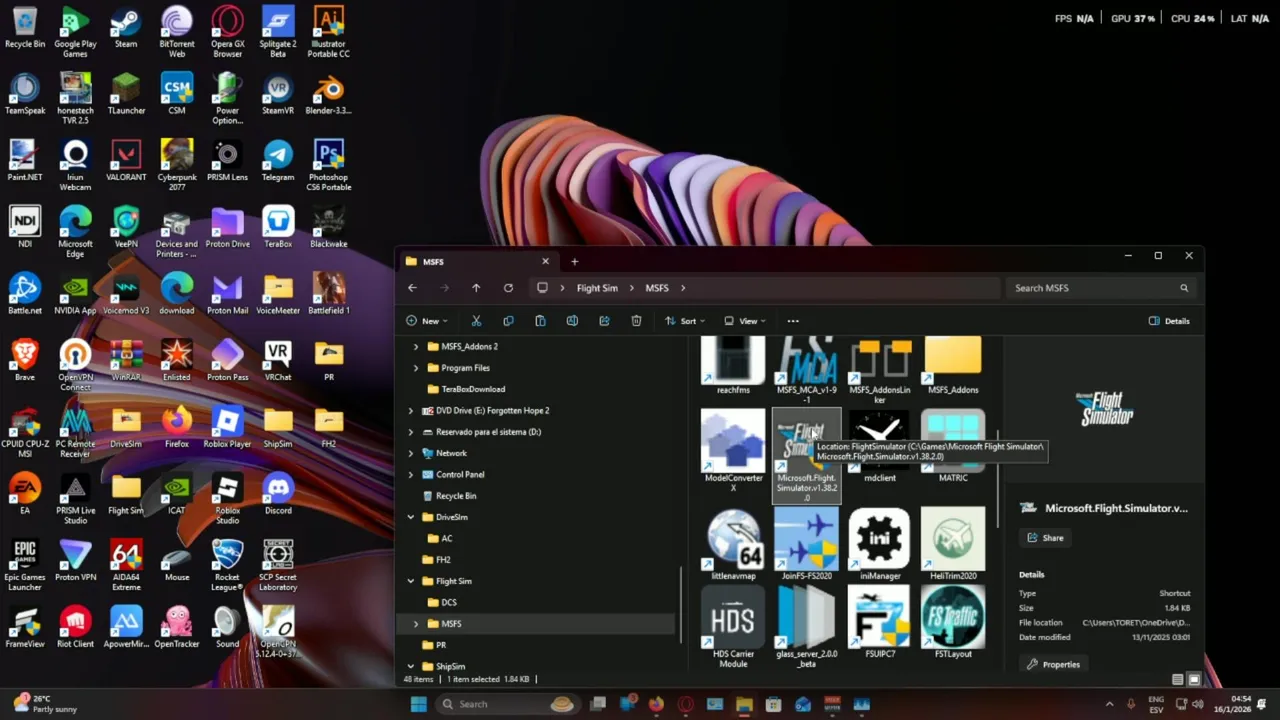Image resolution: width=1280 pixels, height=720 pixels.
Task: Toggle the Details pane button
Action: pos(1169,321)
